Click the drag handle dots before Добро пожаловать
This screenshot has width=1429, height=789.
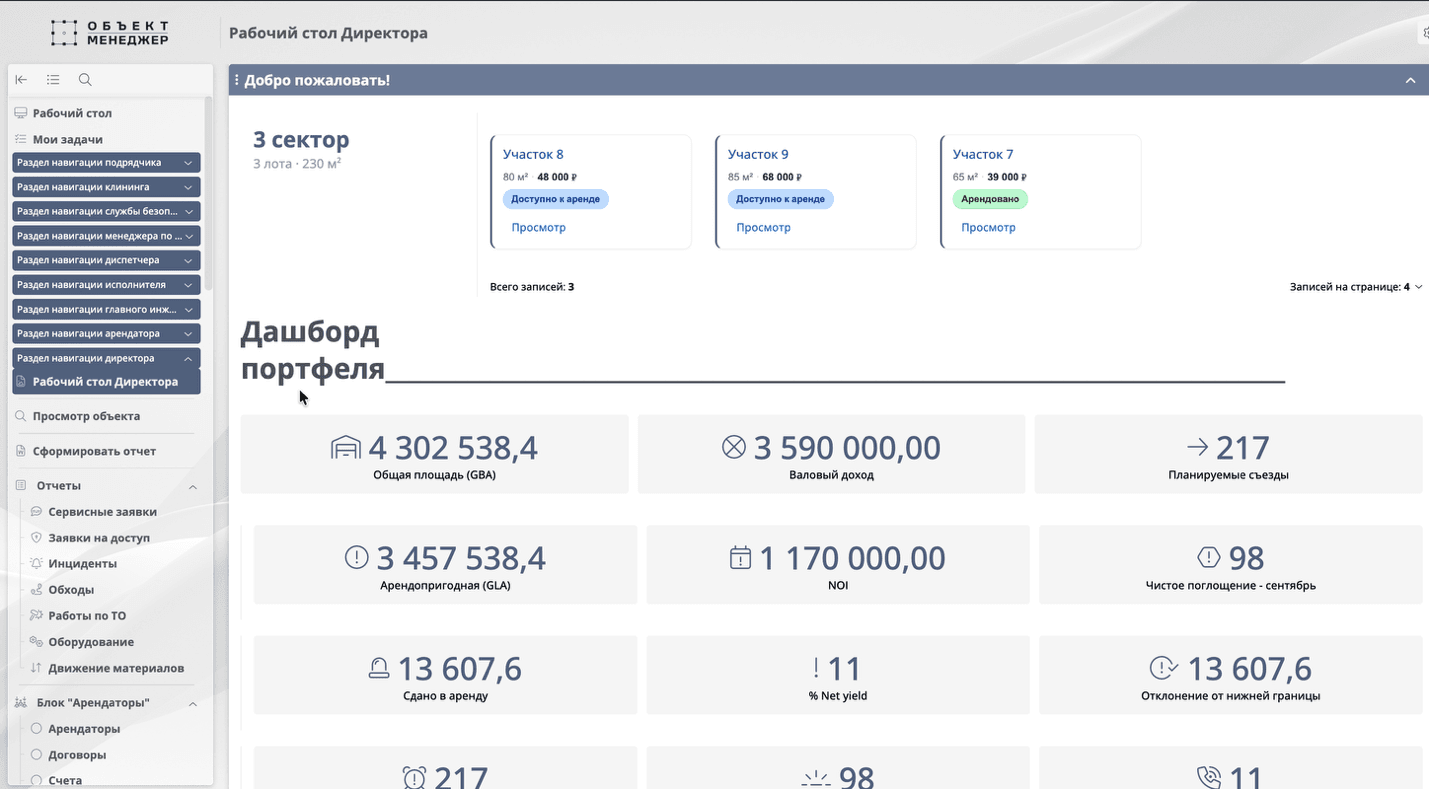[237, 80]
